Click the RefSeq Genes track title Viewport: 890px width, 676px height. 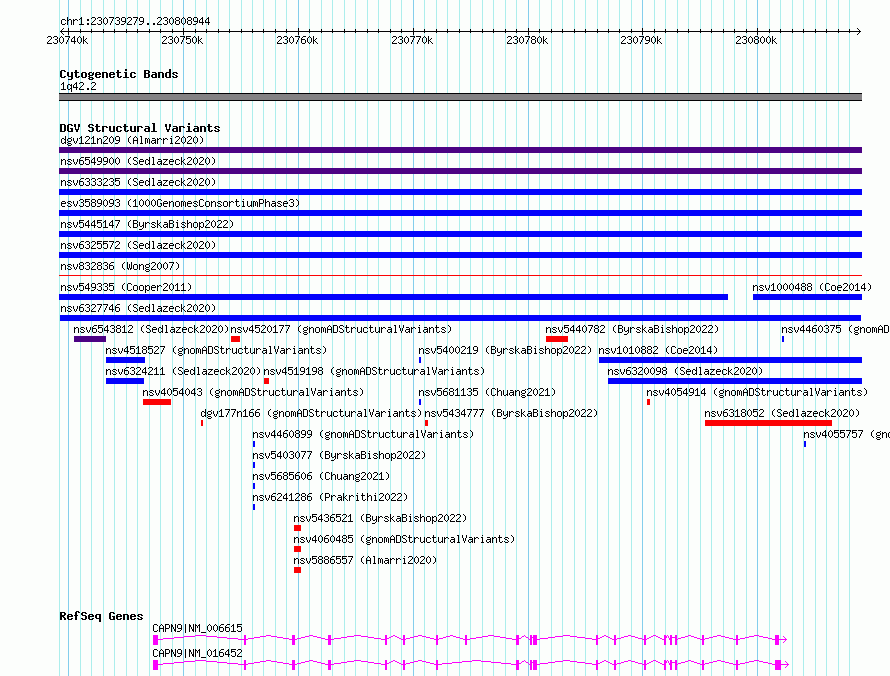pyautogui.click(x=101, y=616)
